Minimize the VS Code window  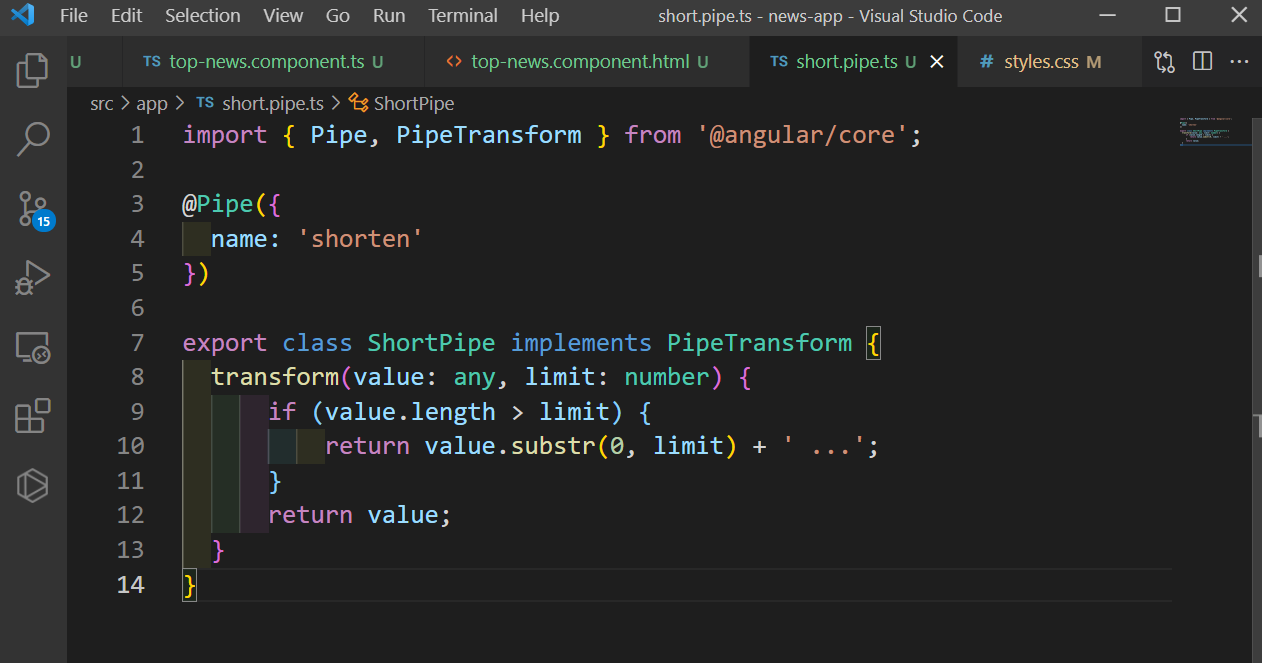point(1106,15)
